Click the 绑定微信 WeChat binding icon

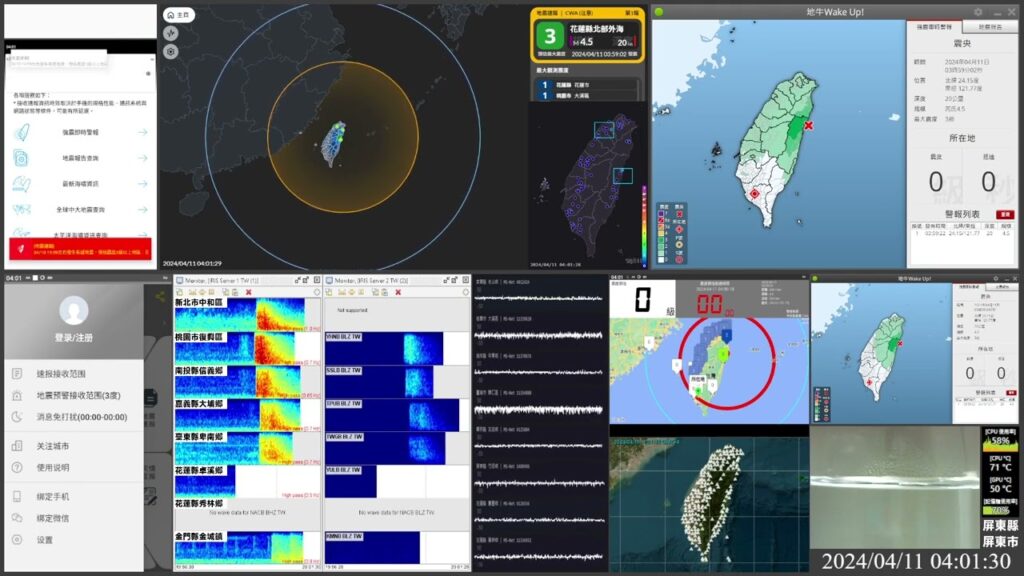(x=16, y=516)
